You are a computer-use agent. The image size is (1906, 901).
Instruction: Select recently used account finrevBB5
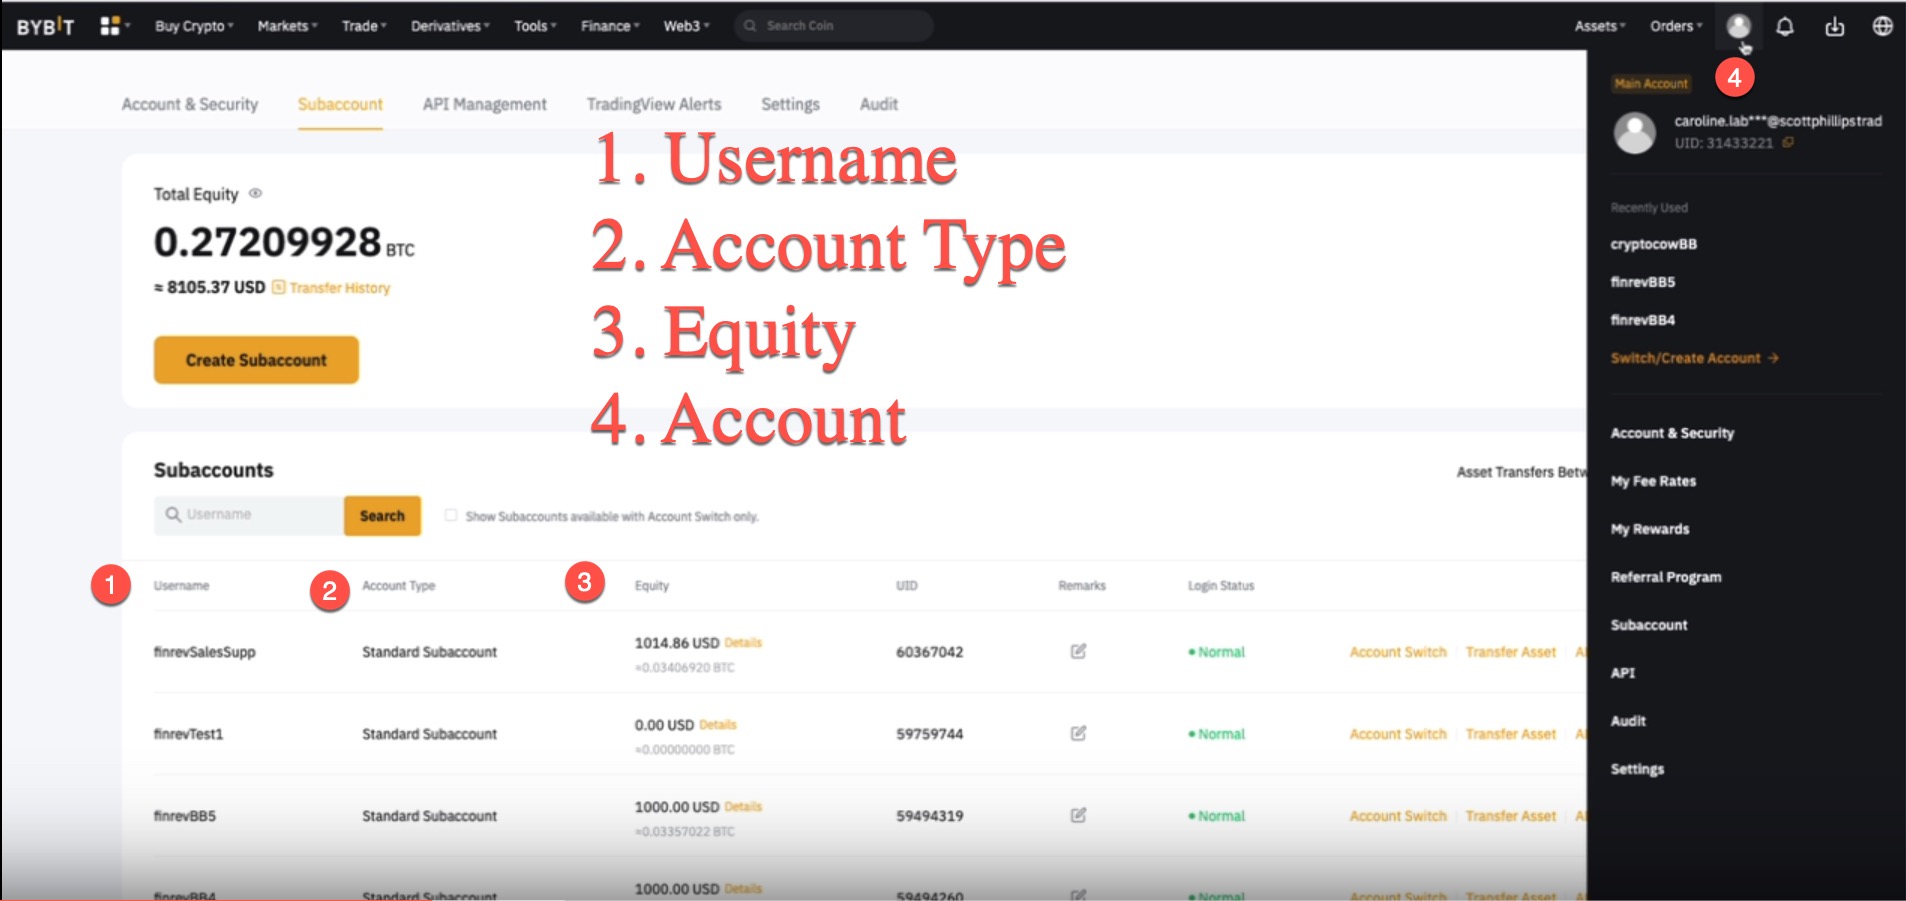pyautogui.click(x=1643, y=282)
